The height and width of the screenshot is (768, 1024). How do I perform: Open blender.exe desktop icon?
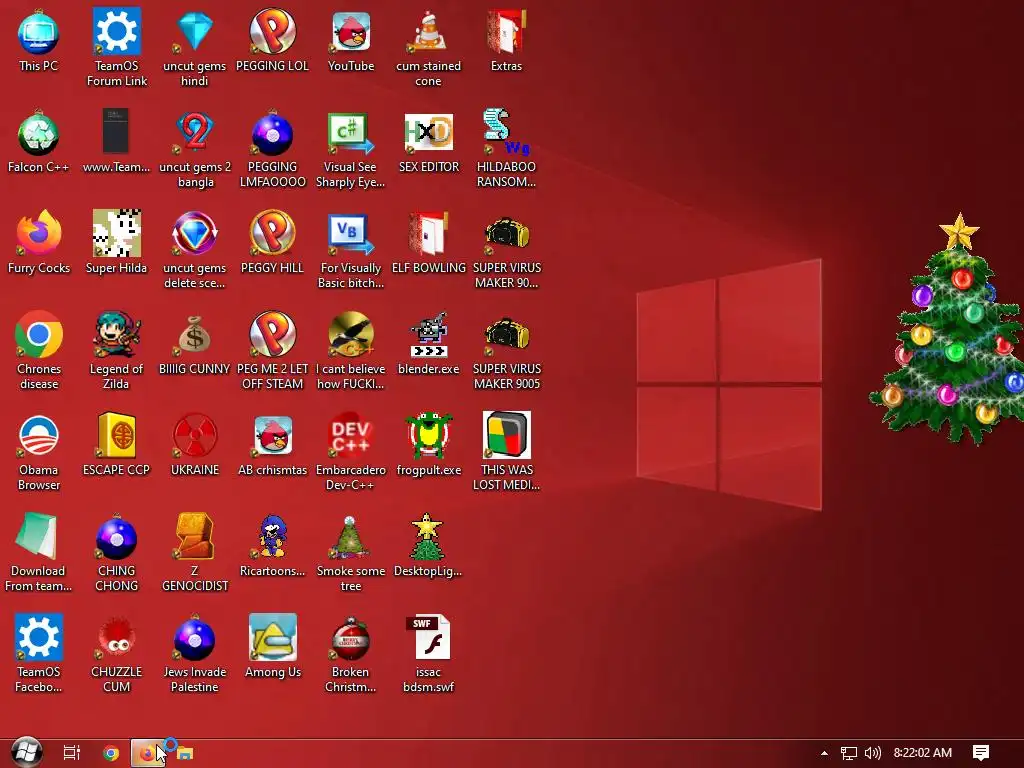(x=428, y=344)
